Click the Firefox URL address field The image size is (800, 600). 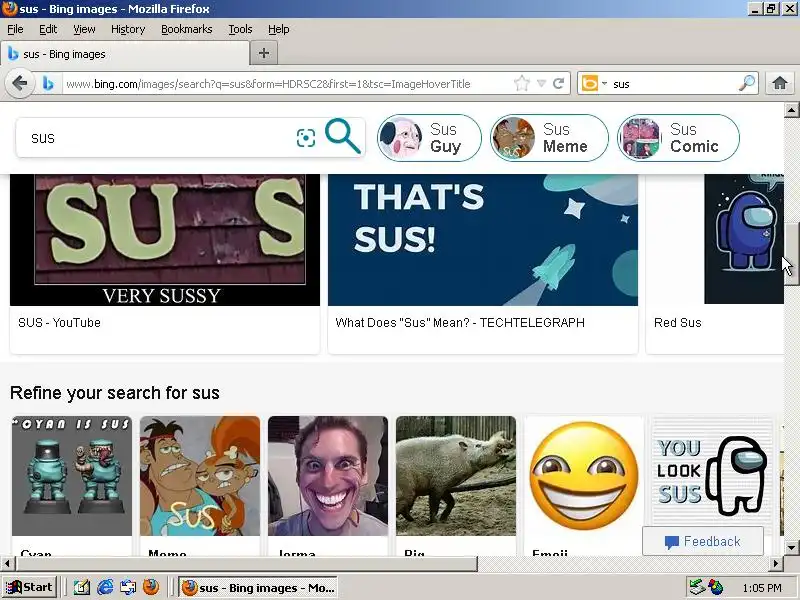[286, 84]
